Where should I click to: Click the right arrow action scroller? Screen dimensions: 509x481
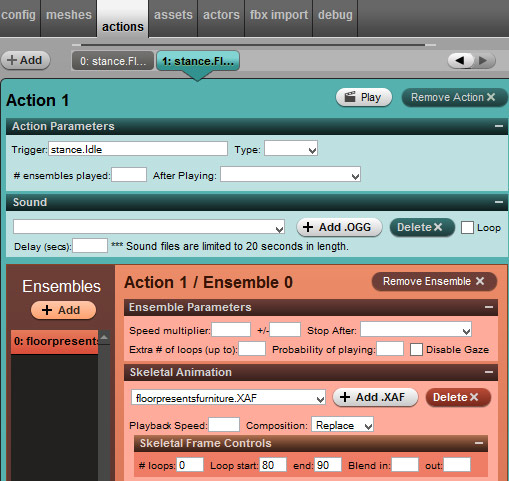point(483,61)
